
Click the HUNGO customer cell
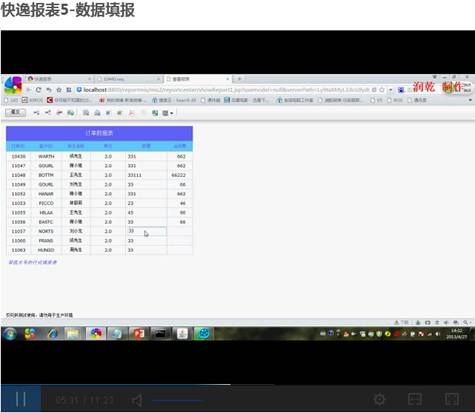[46, 250]
